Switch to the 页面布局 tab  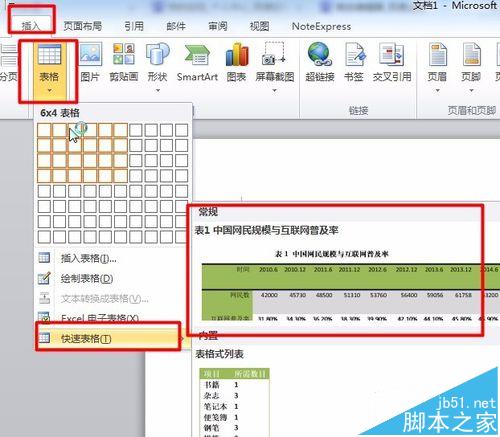pos(83,26)
